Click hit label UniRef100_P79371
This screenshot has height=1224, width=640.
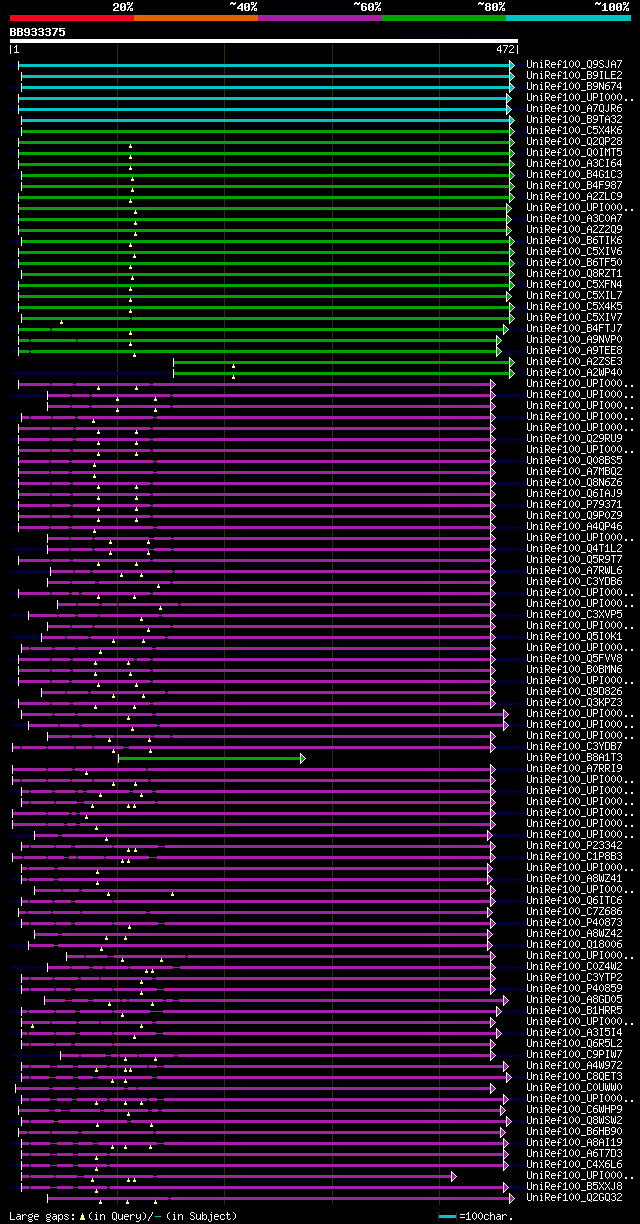[x=574, y=505]
